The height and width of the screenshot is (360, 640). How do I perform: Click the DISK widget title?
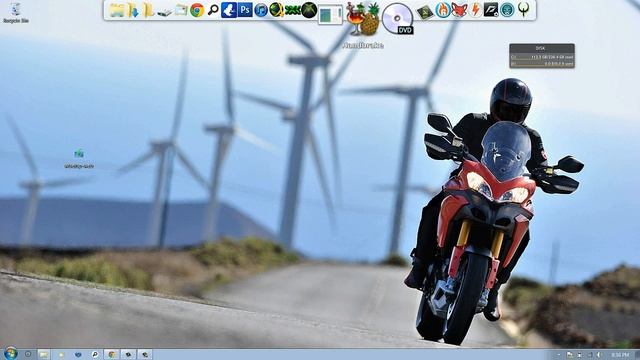tap(540, 48)
